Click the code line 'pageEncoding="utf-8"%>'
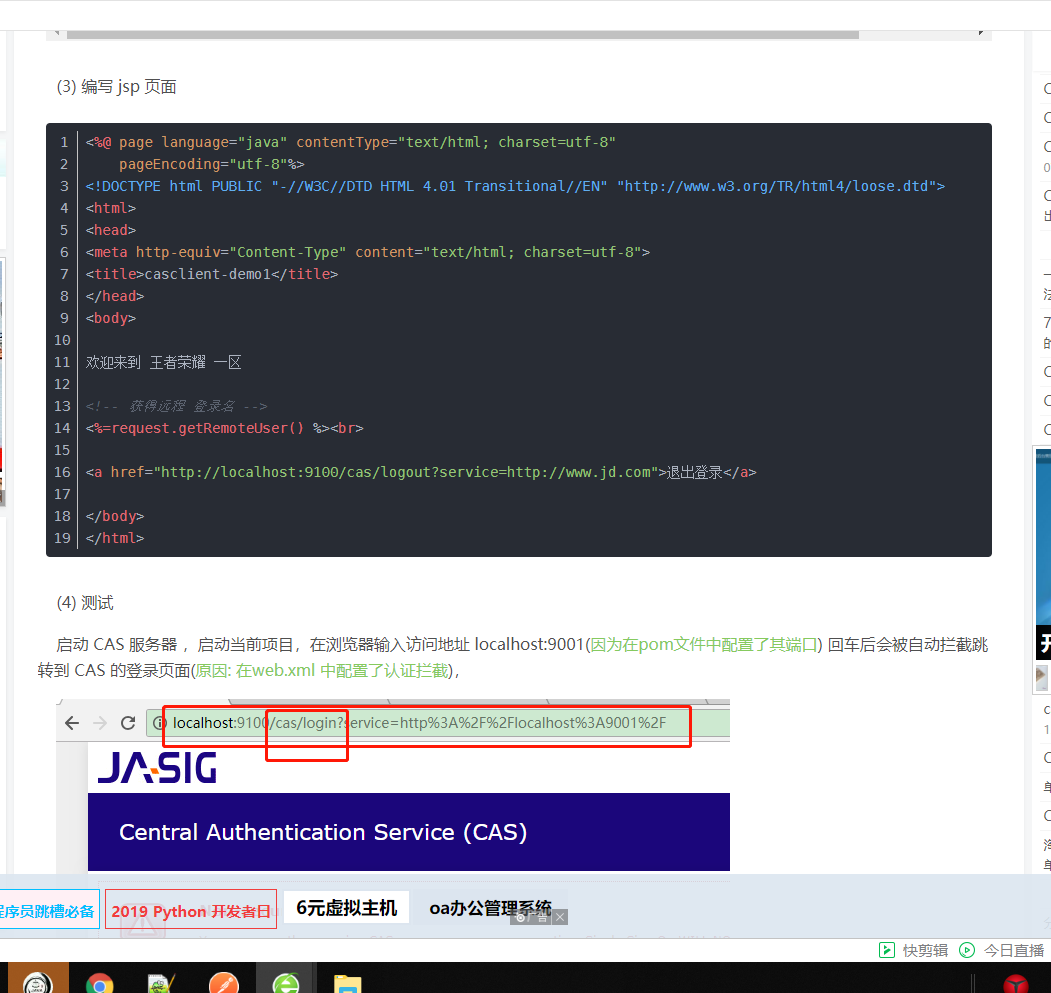 (x=212, y=164)
